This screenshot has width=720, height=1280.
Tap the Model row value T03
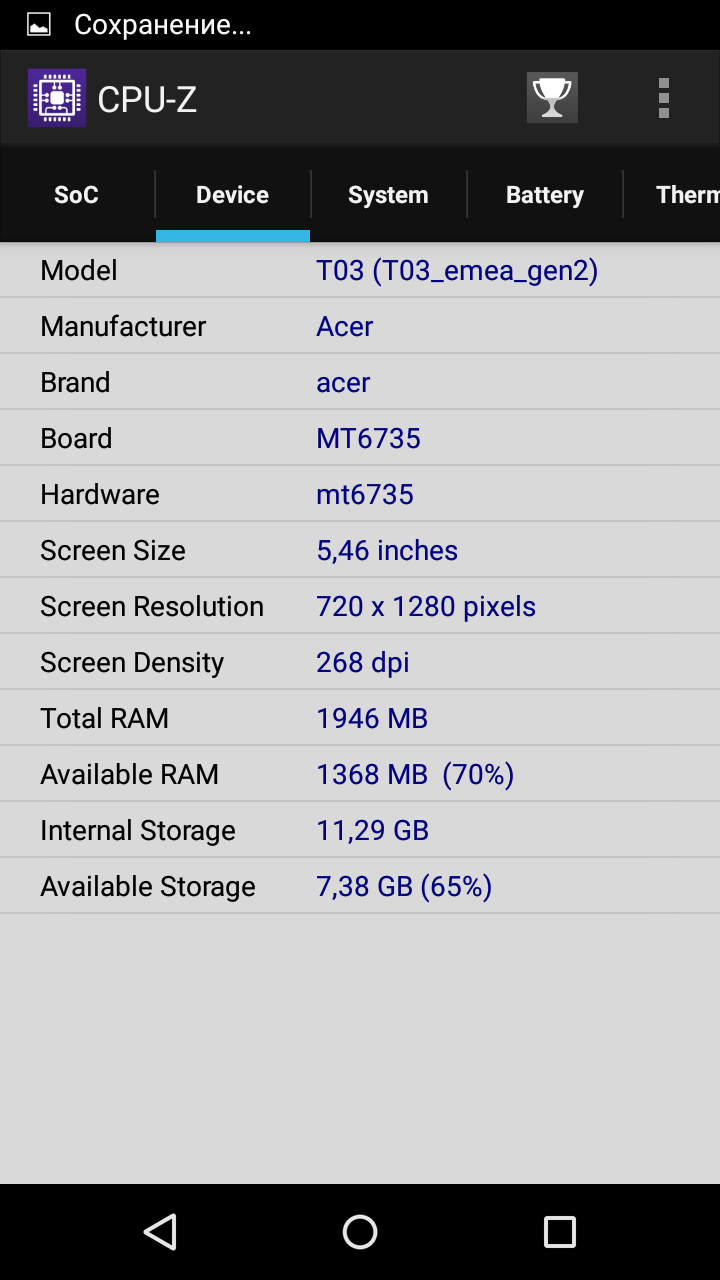[456, 271]
